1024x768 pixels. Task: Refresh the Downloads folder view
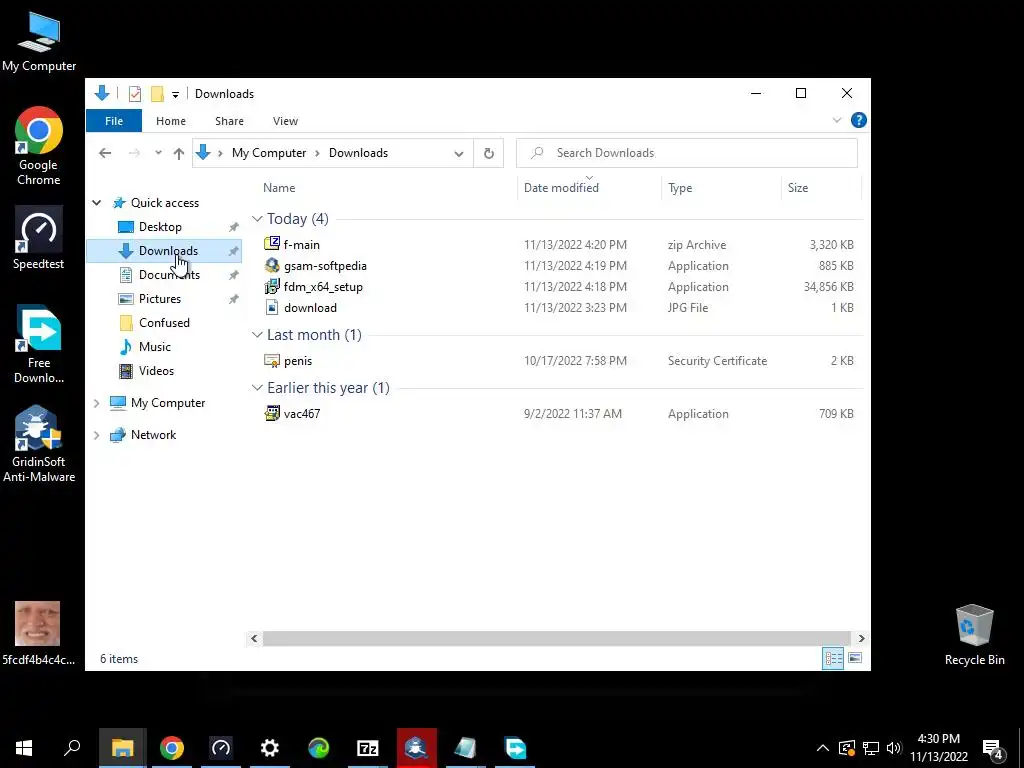(x=488, y=153)
